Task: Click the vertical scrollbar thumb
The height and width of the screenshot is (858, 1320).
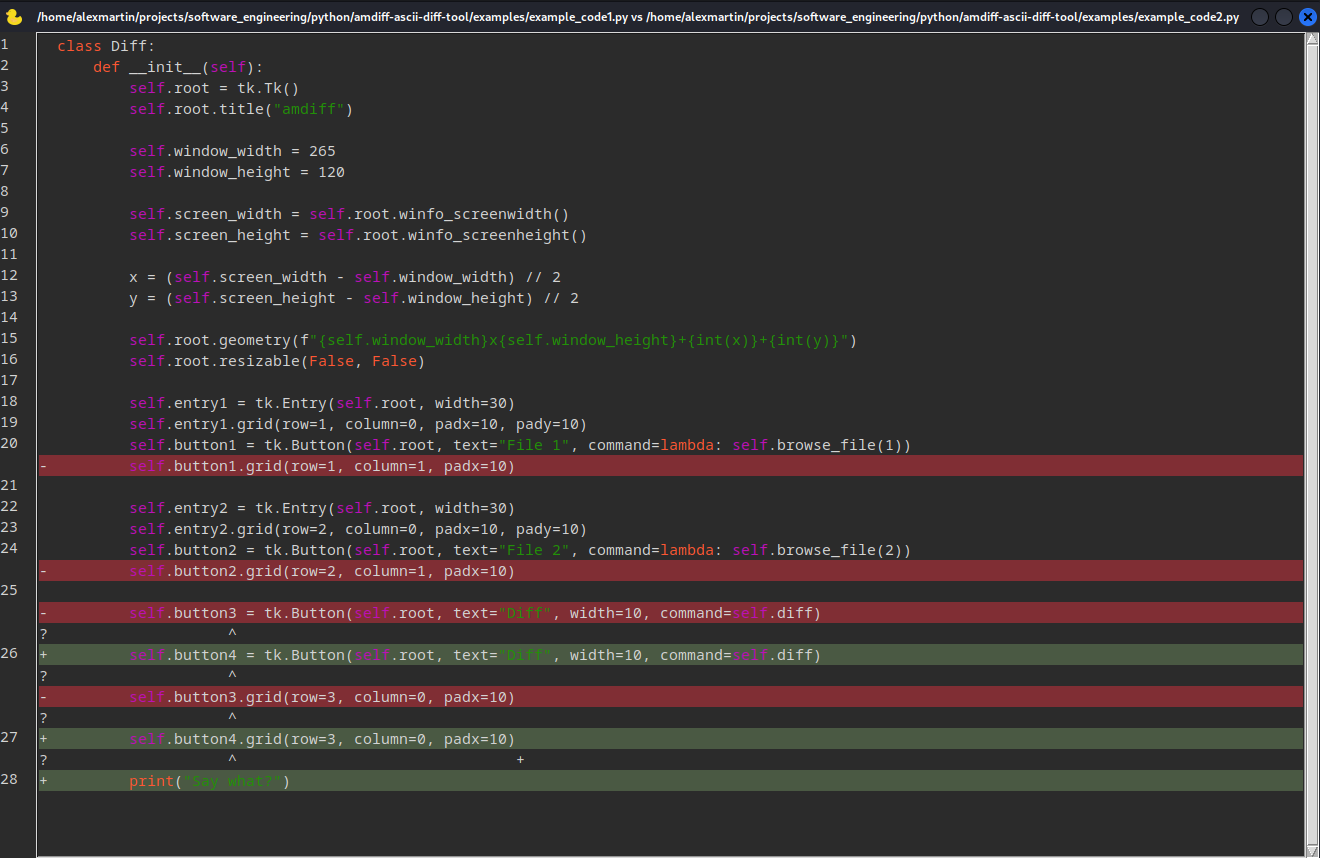Action: click(1312, 443)
